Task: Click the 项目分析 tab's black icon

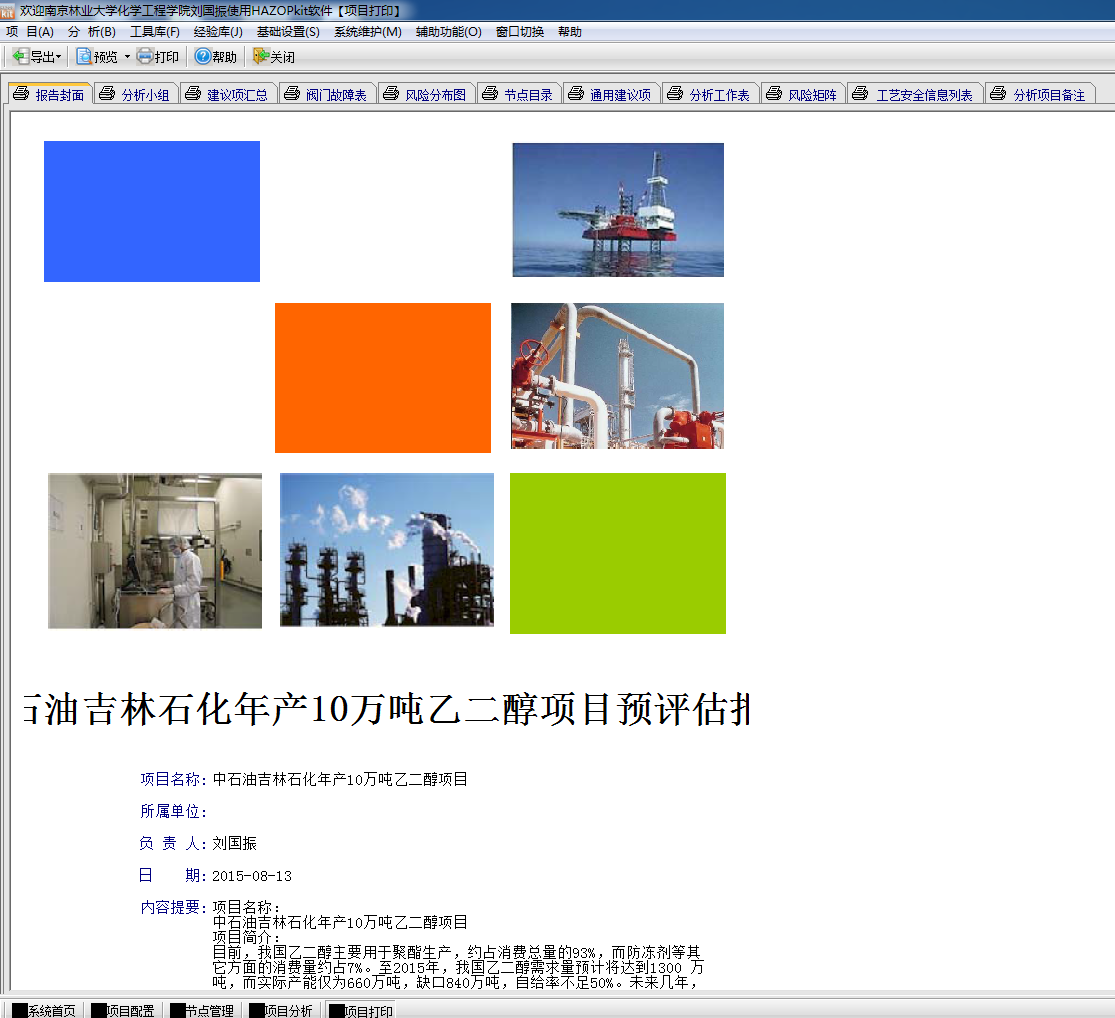Action: tap(257, 1011)
